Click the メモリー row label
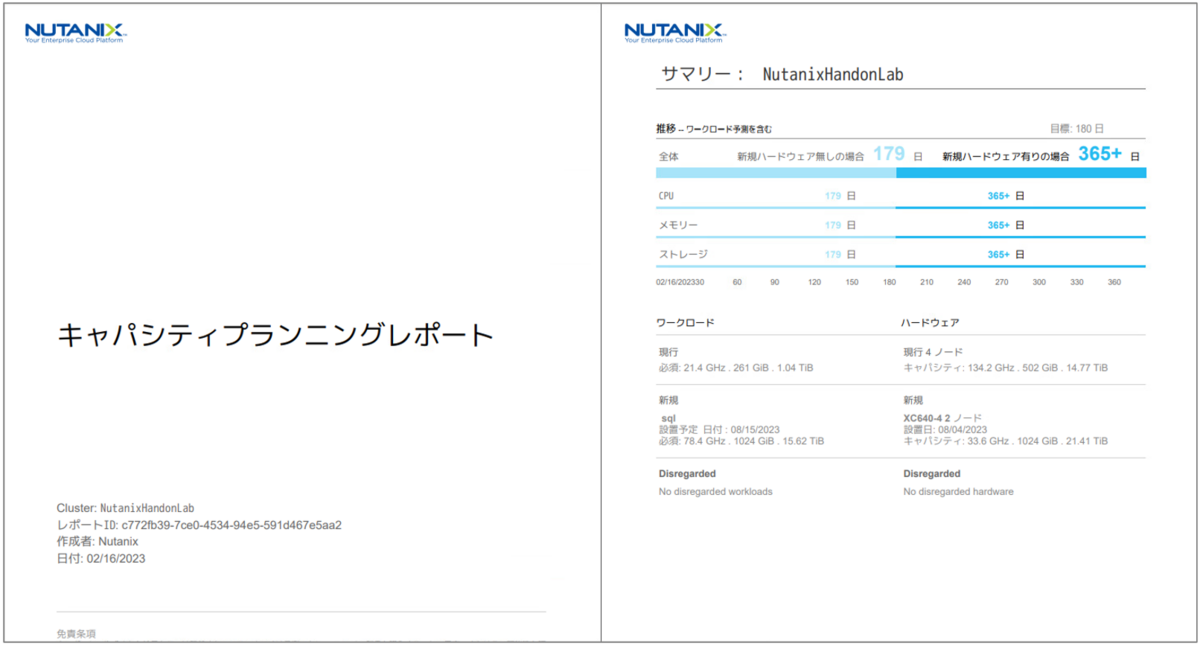Viewport: 1200px width, 646px height. click(x=678, y=225)
